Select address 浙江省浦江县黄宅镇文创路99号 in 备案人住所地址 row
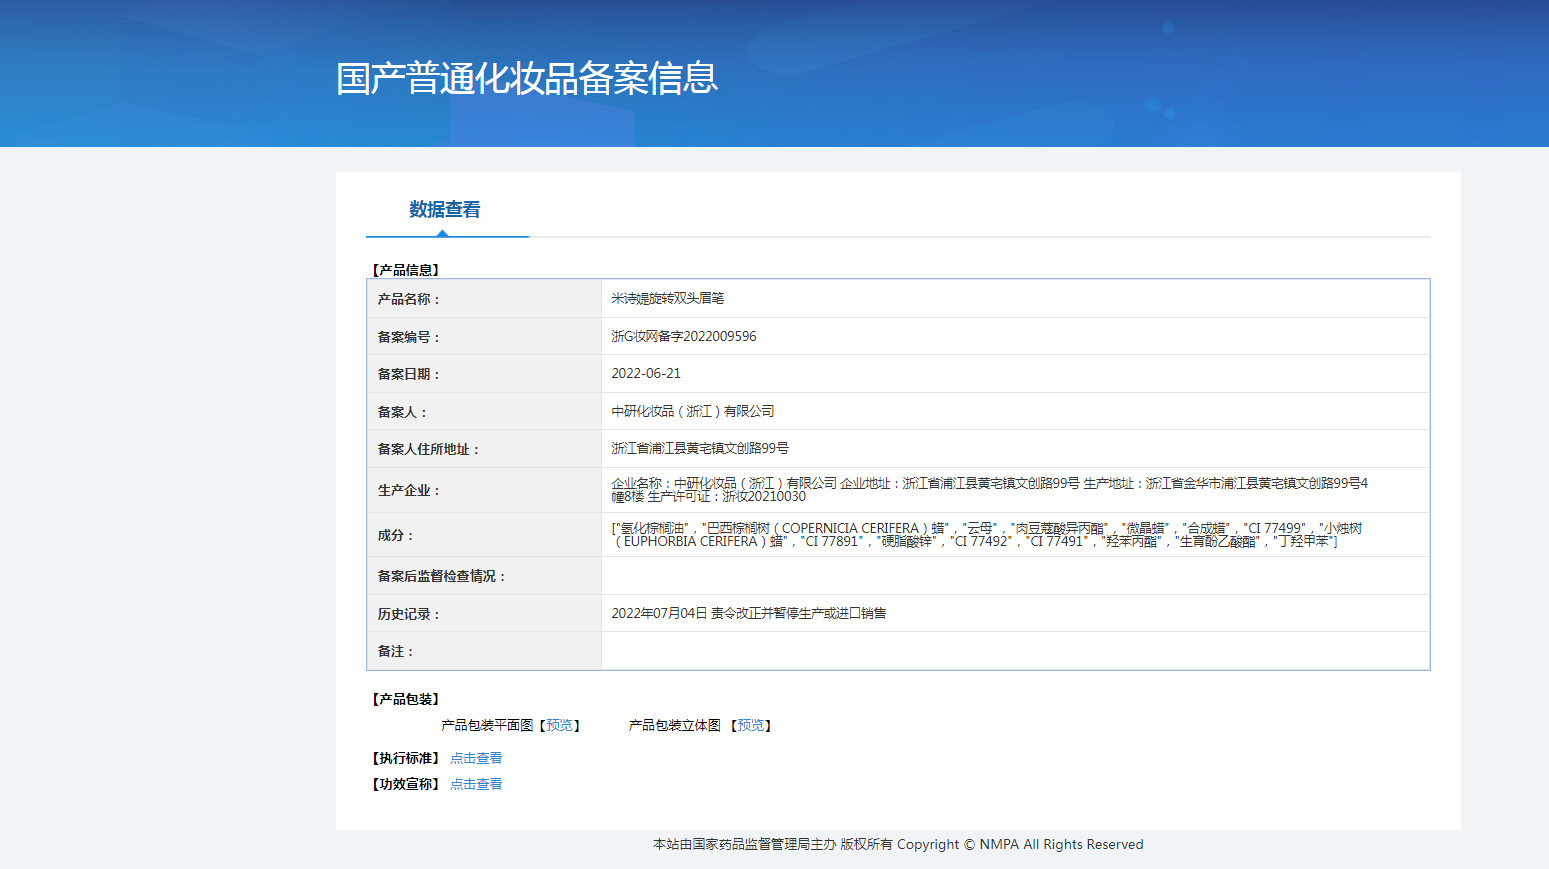1549x869 pixels. pyautogui.click(x=700, y=449)
